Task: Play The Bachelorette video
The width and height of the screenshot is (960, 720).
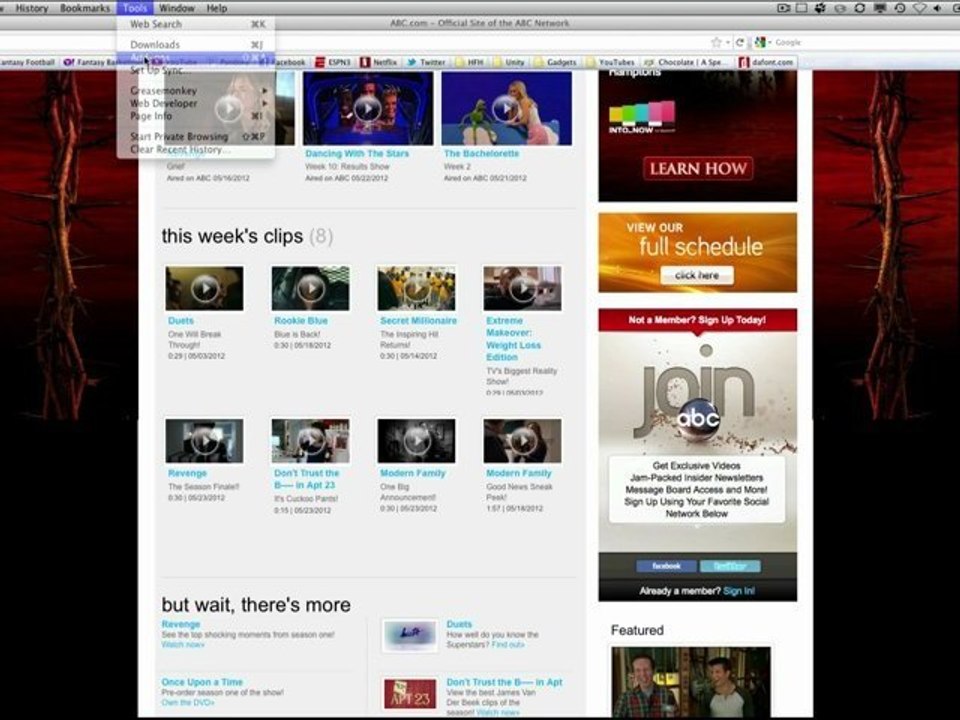Action: click(x=506, y=108)
